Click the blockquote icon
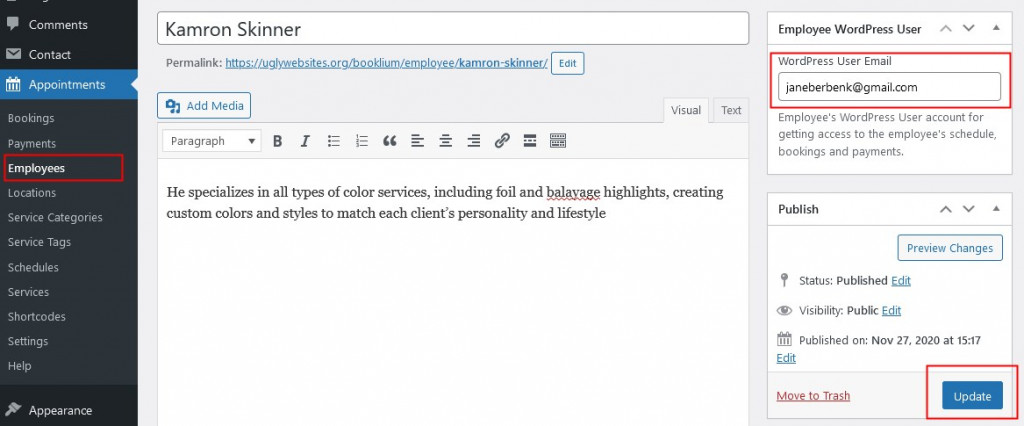 (x=390, y=141)
